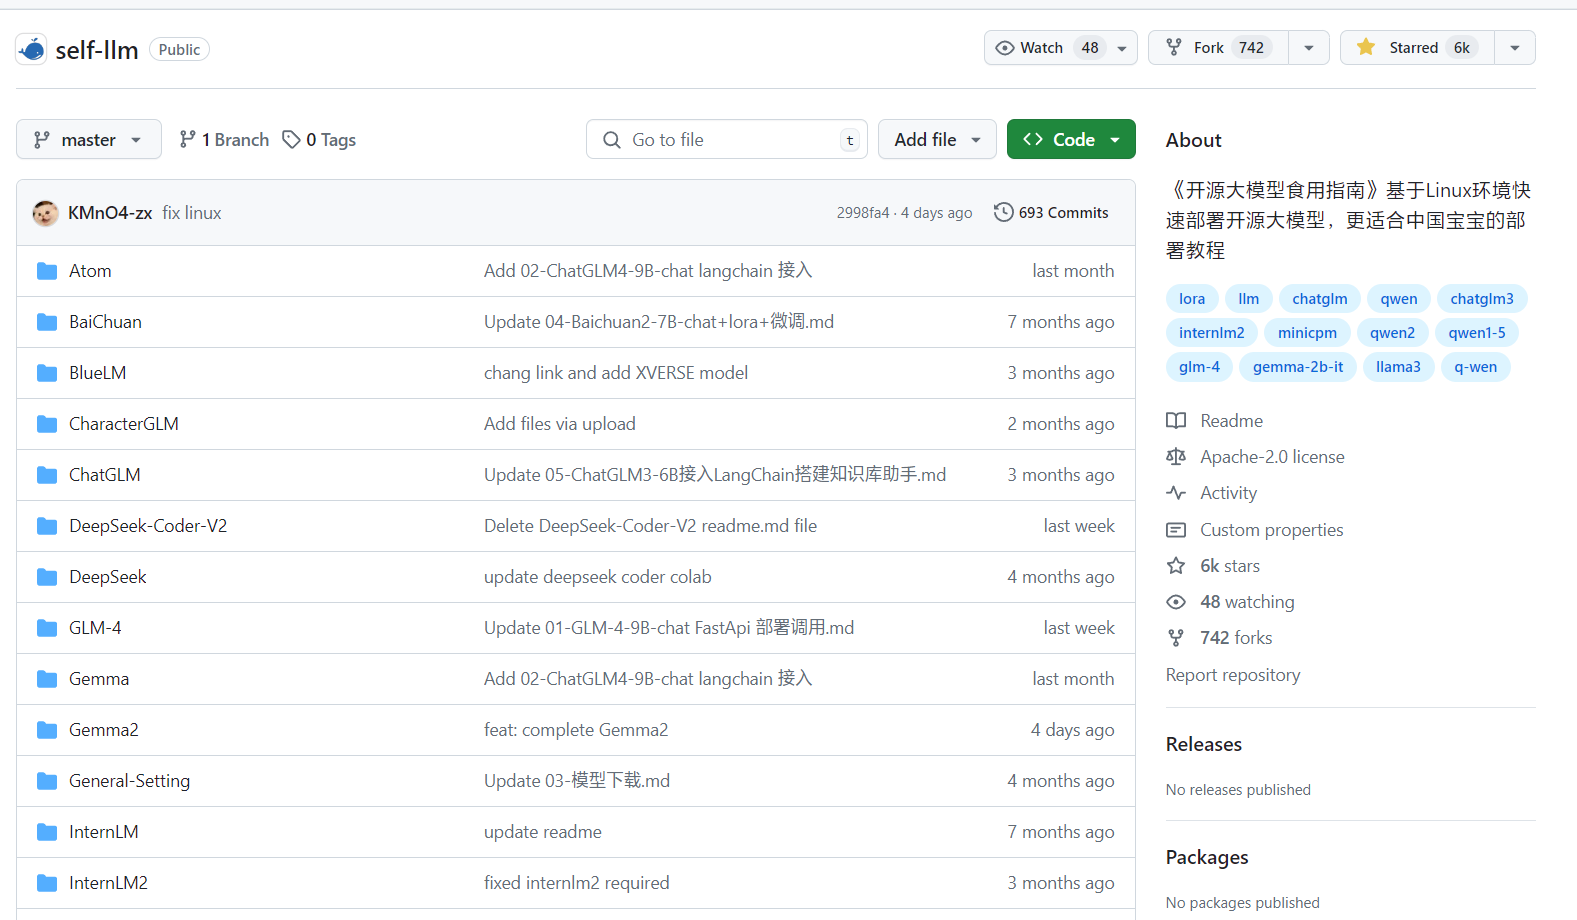Open the 0 Tags link
The image size is (1577, 920).
click(x=319, y=139)
